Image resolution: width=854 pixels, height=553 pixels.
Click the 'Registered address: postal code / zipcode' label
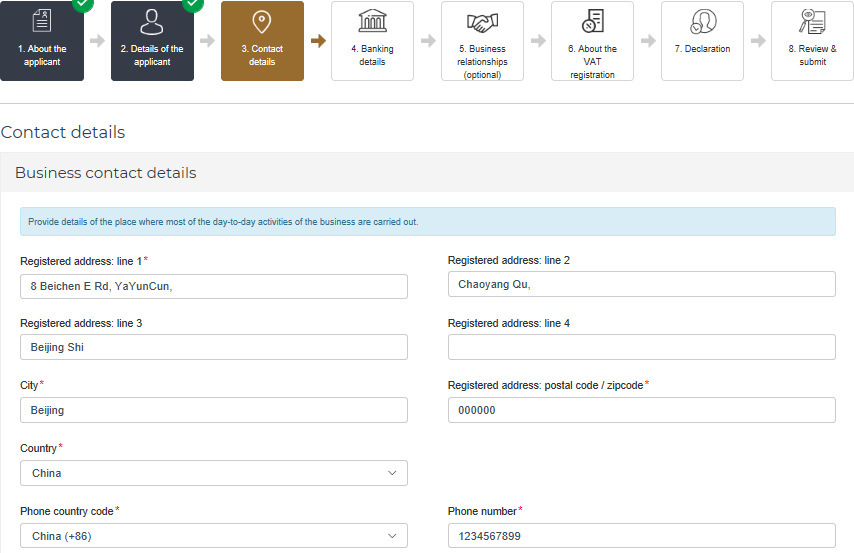pyautogui.click(x=545, y=385)
